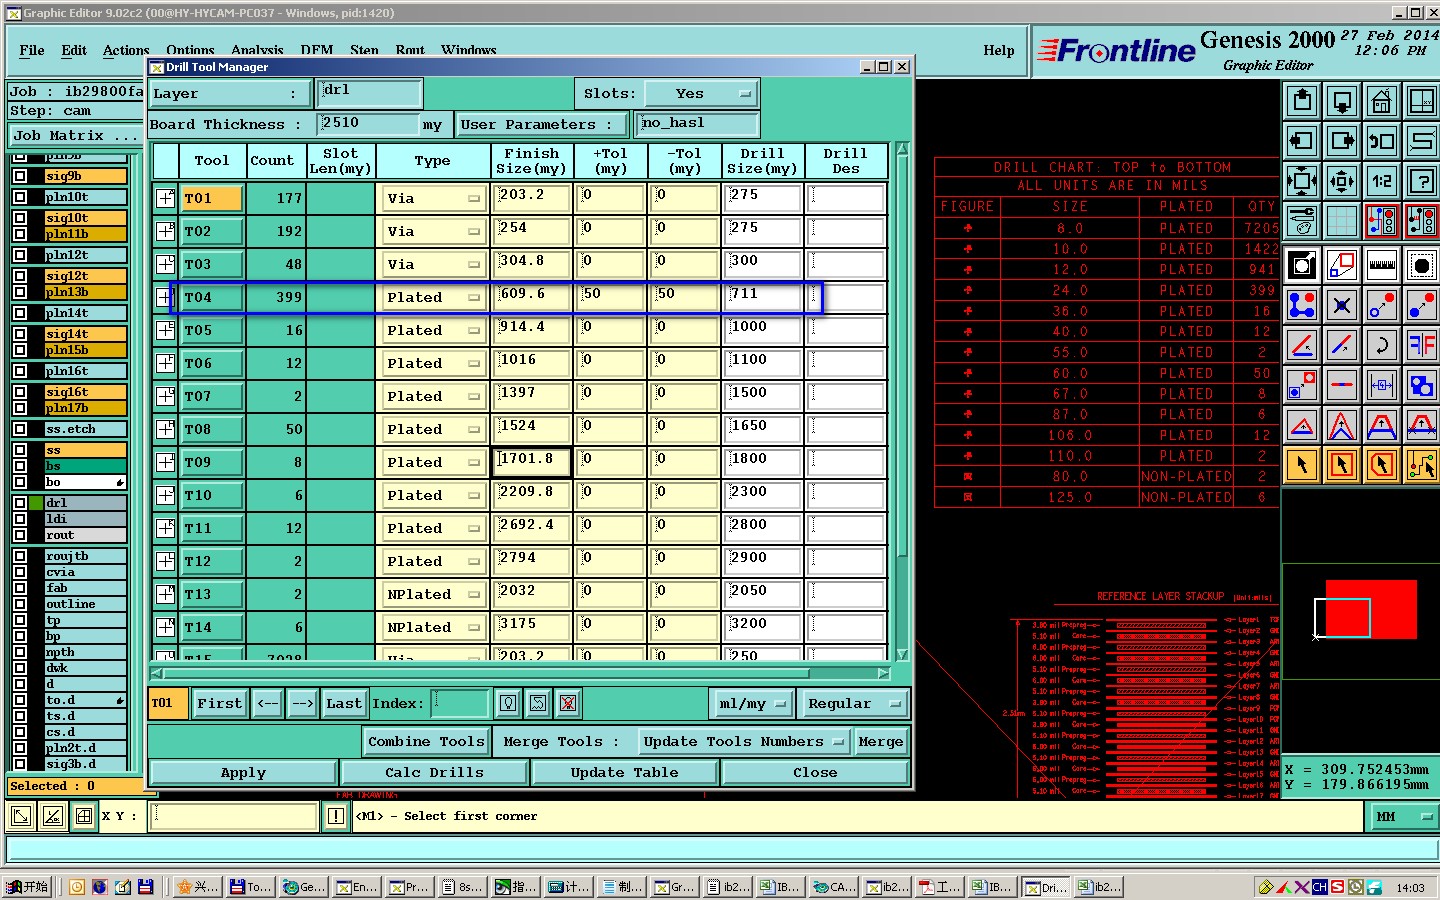Screen dimensions: 1440x900
Task: Select the net select arrow tool
Action: pos(1421,464)
